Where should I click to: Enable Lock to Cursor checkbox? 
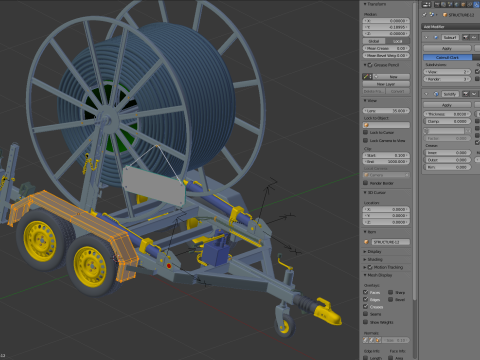click(365, 133)
